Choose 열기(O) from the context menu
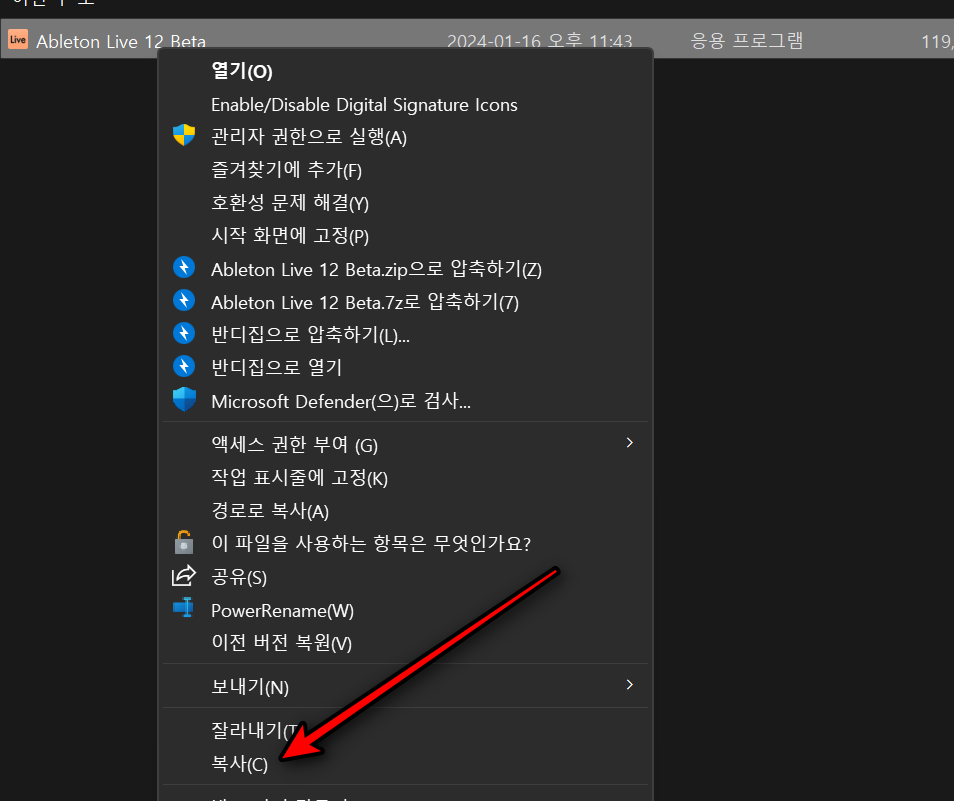Image resolution: width=954 pixels, height=801 pixels. coord(242,71)
